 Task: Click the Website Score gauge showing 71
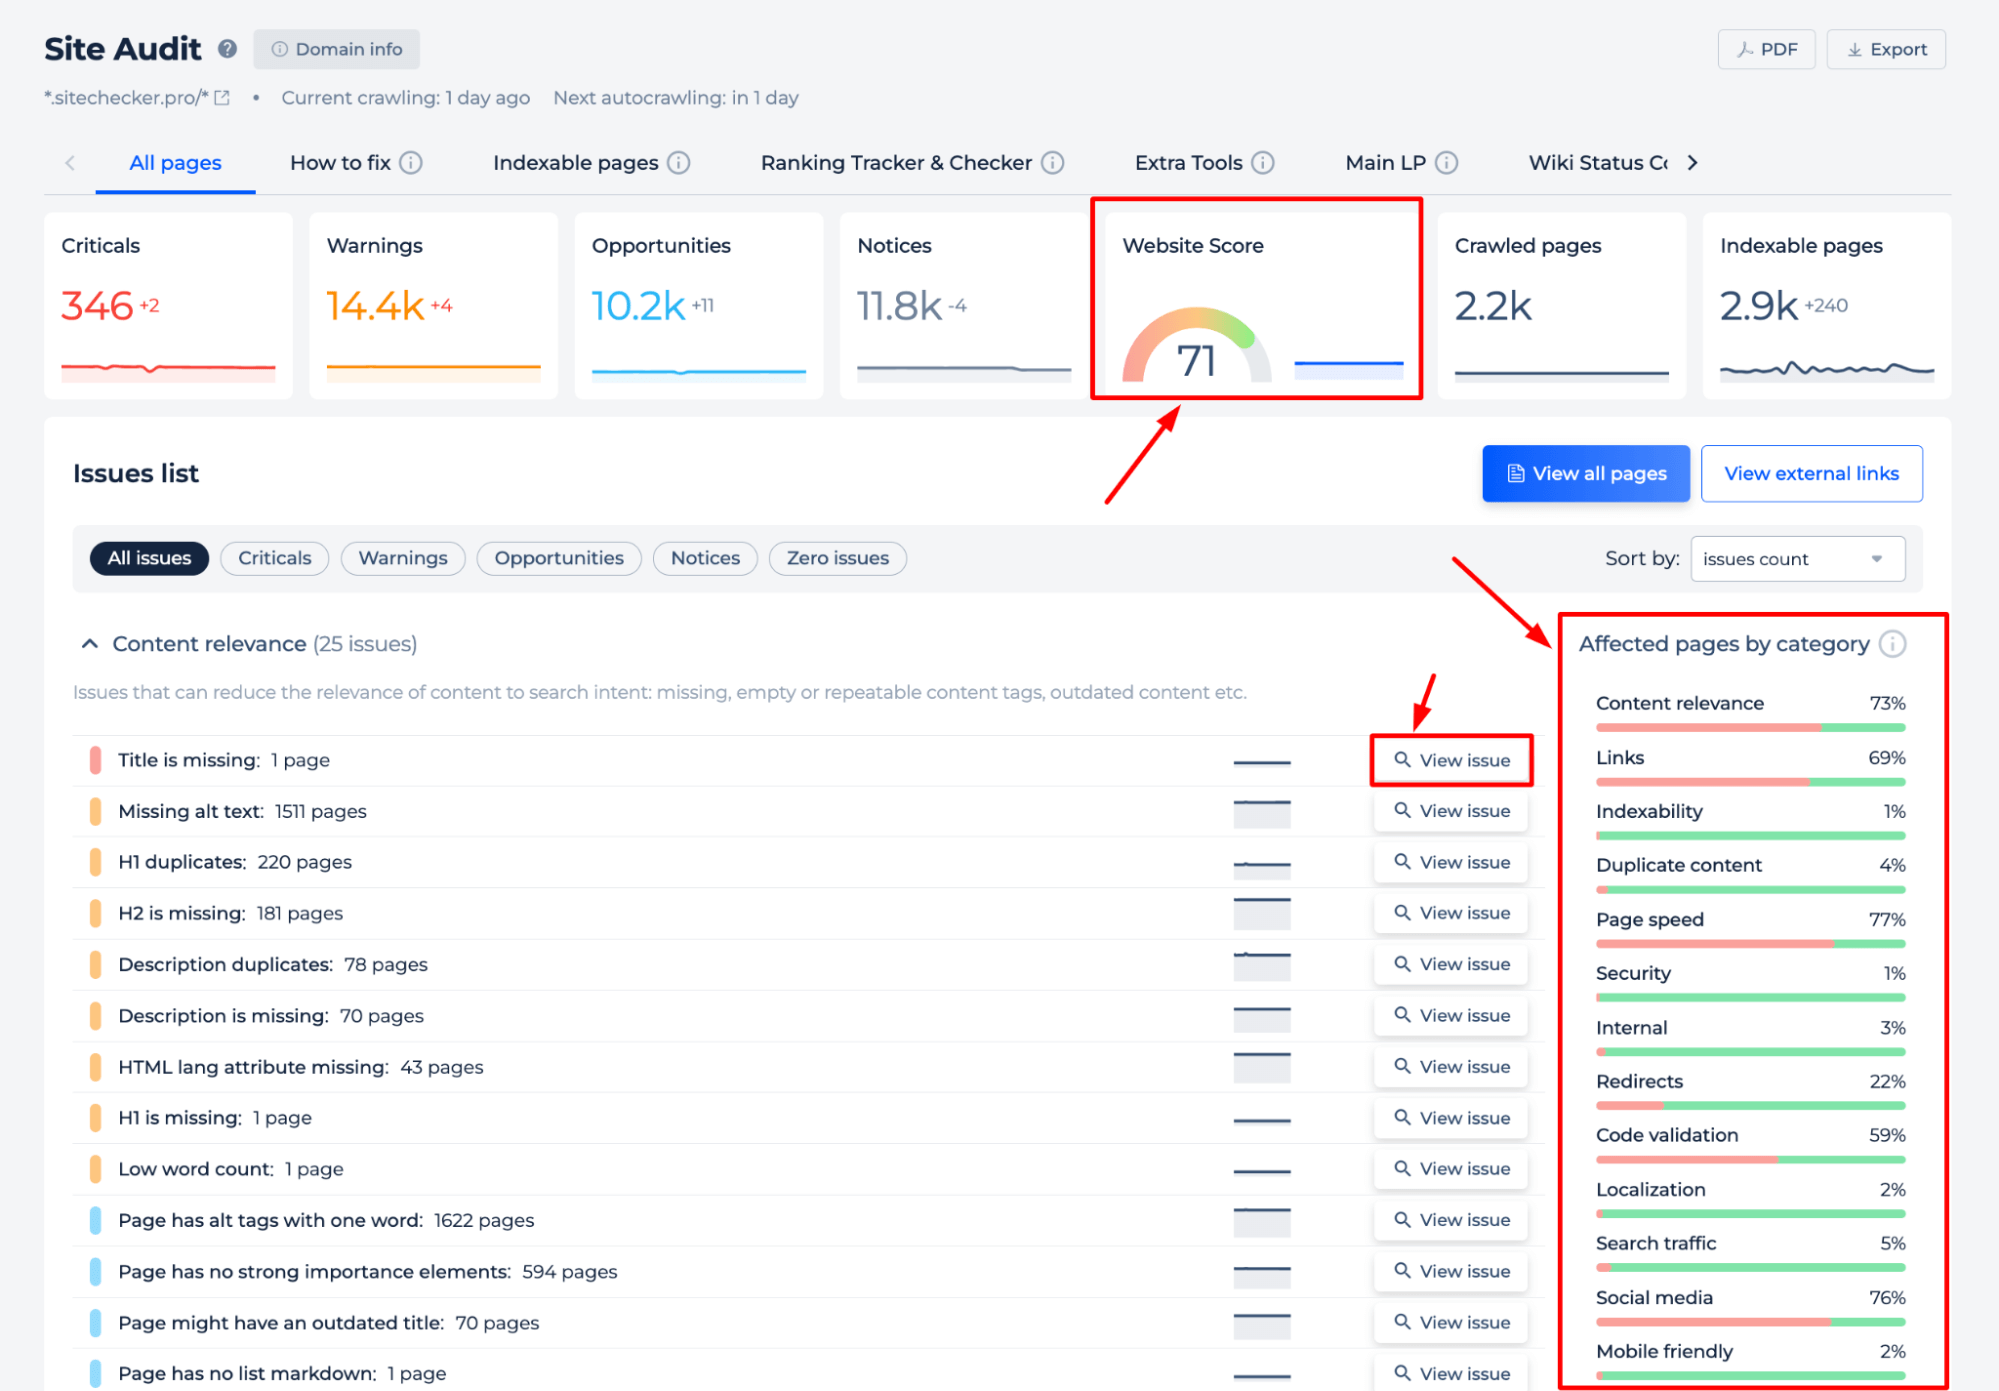coord(1197,345)
